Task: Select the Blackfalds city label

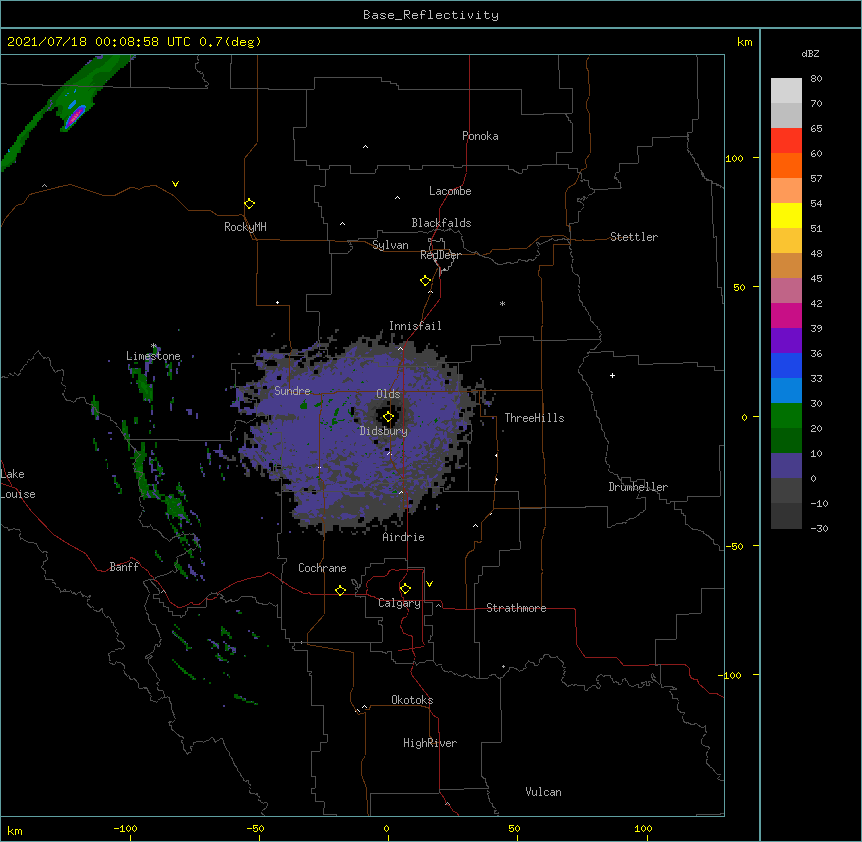Action: click(x=441, y=223)
